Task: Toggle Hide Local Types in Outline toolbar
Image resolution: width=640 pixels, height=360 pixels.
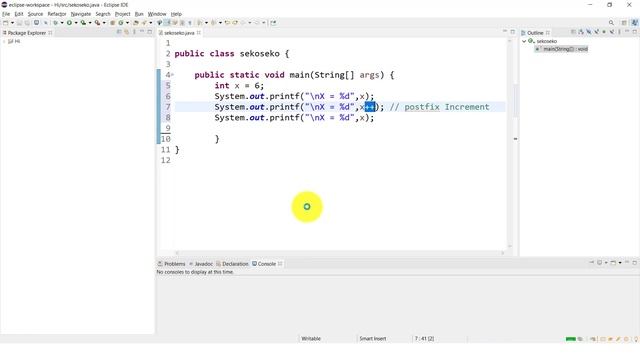Action: (x=612, y=32)
